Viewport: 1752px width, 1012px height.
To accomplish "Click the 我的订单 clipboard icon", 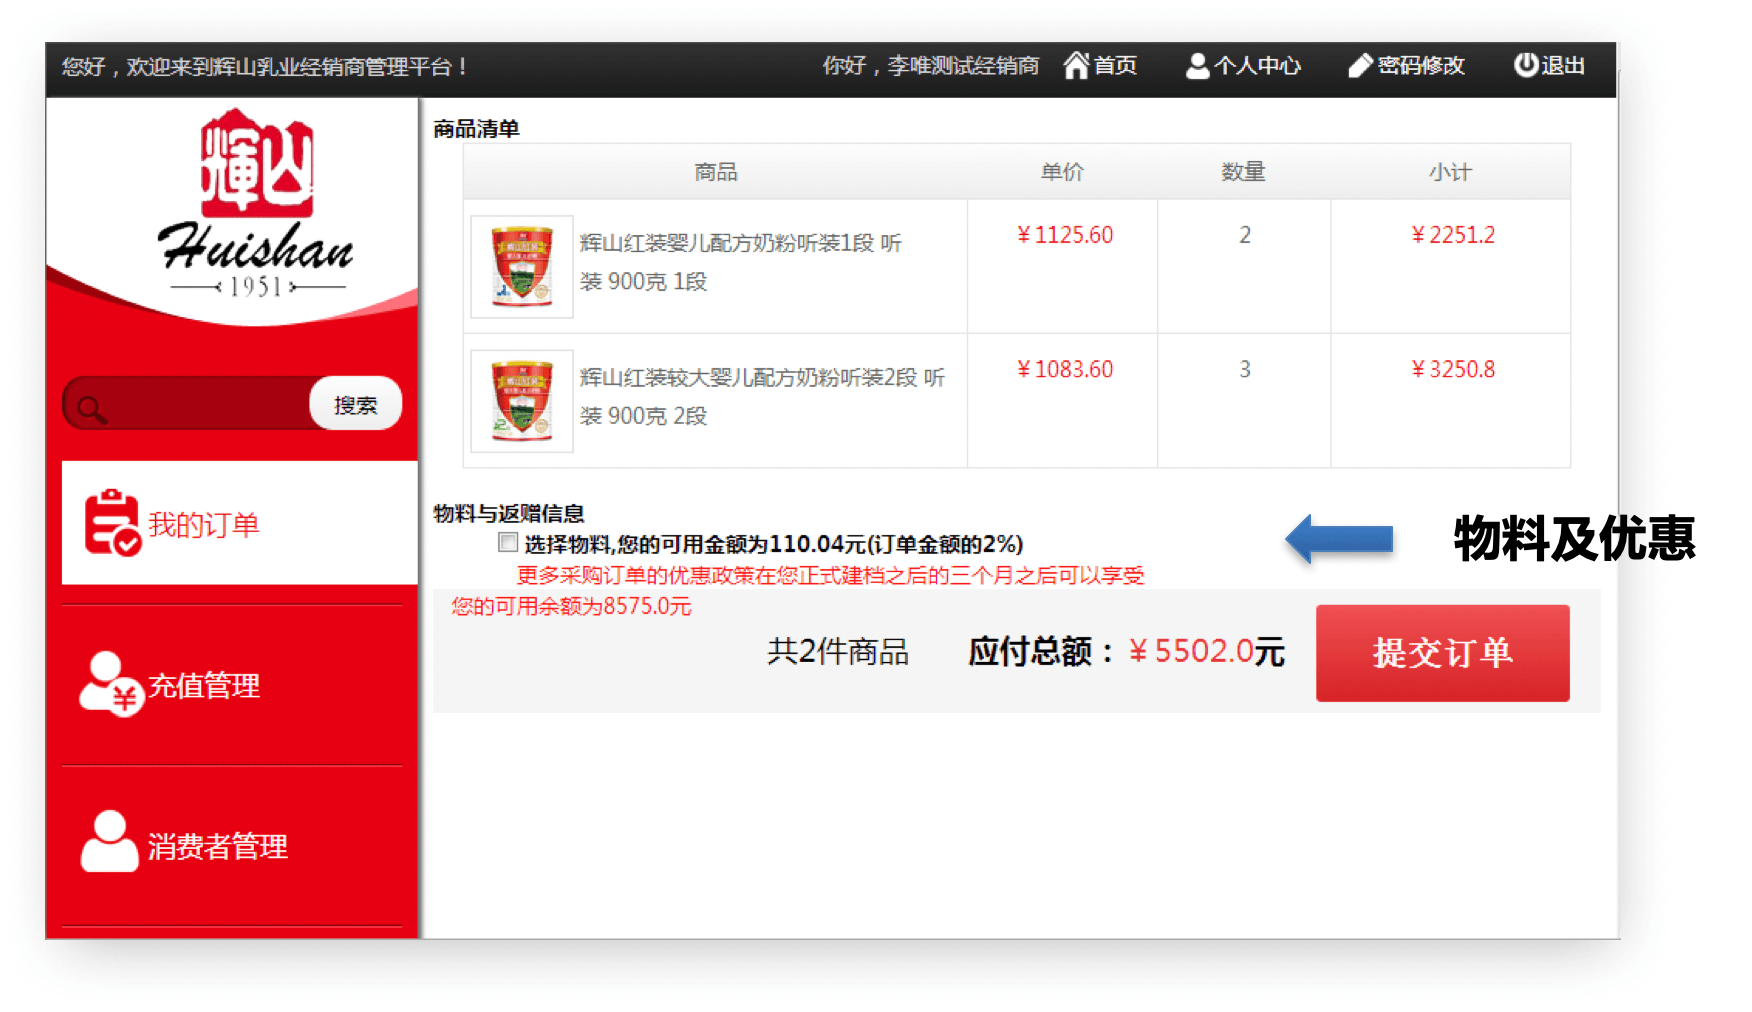I will (112, 522).
